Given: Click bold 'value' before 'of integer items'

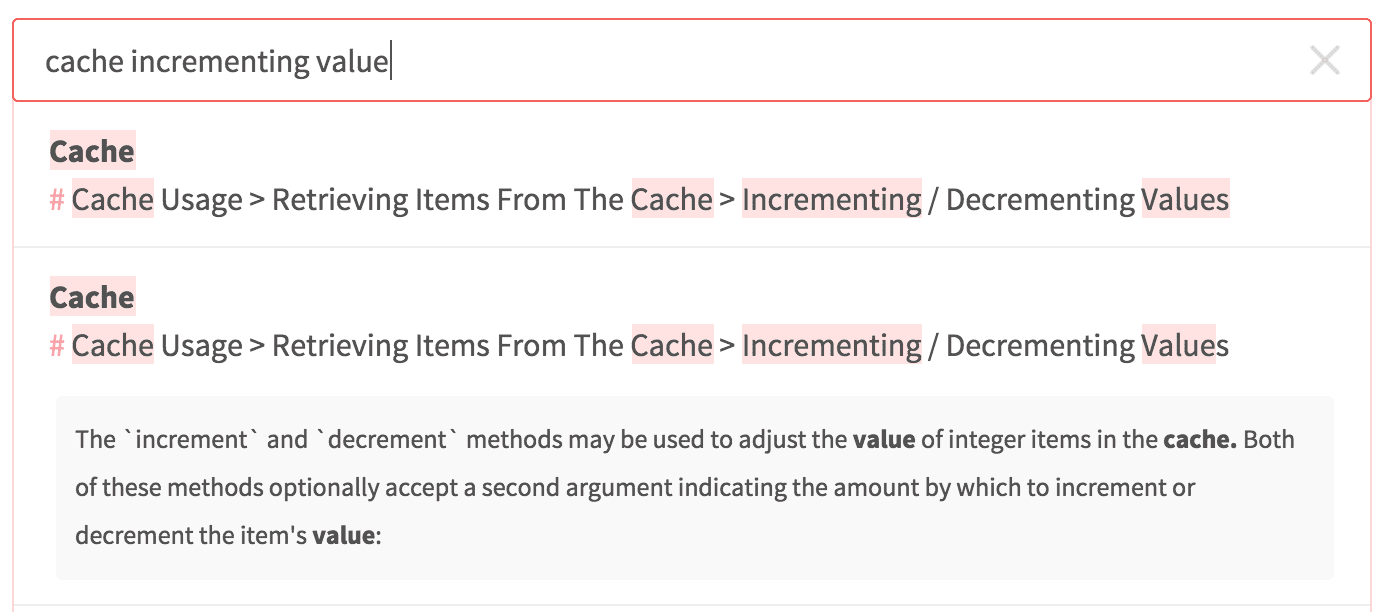Looking at the screenshot, I should pos(883,440).
